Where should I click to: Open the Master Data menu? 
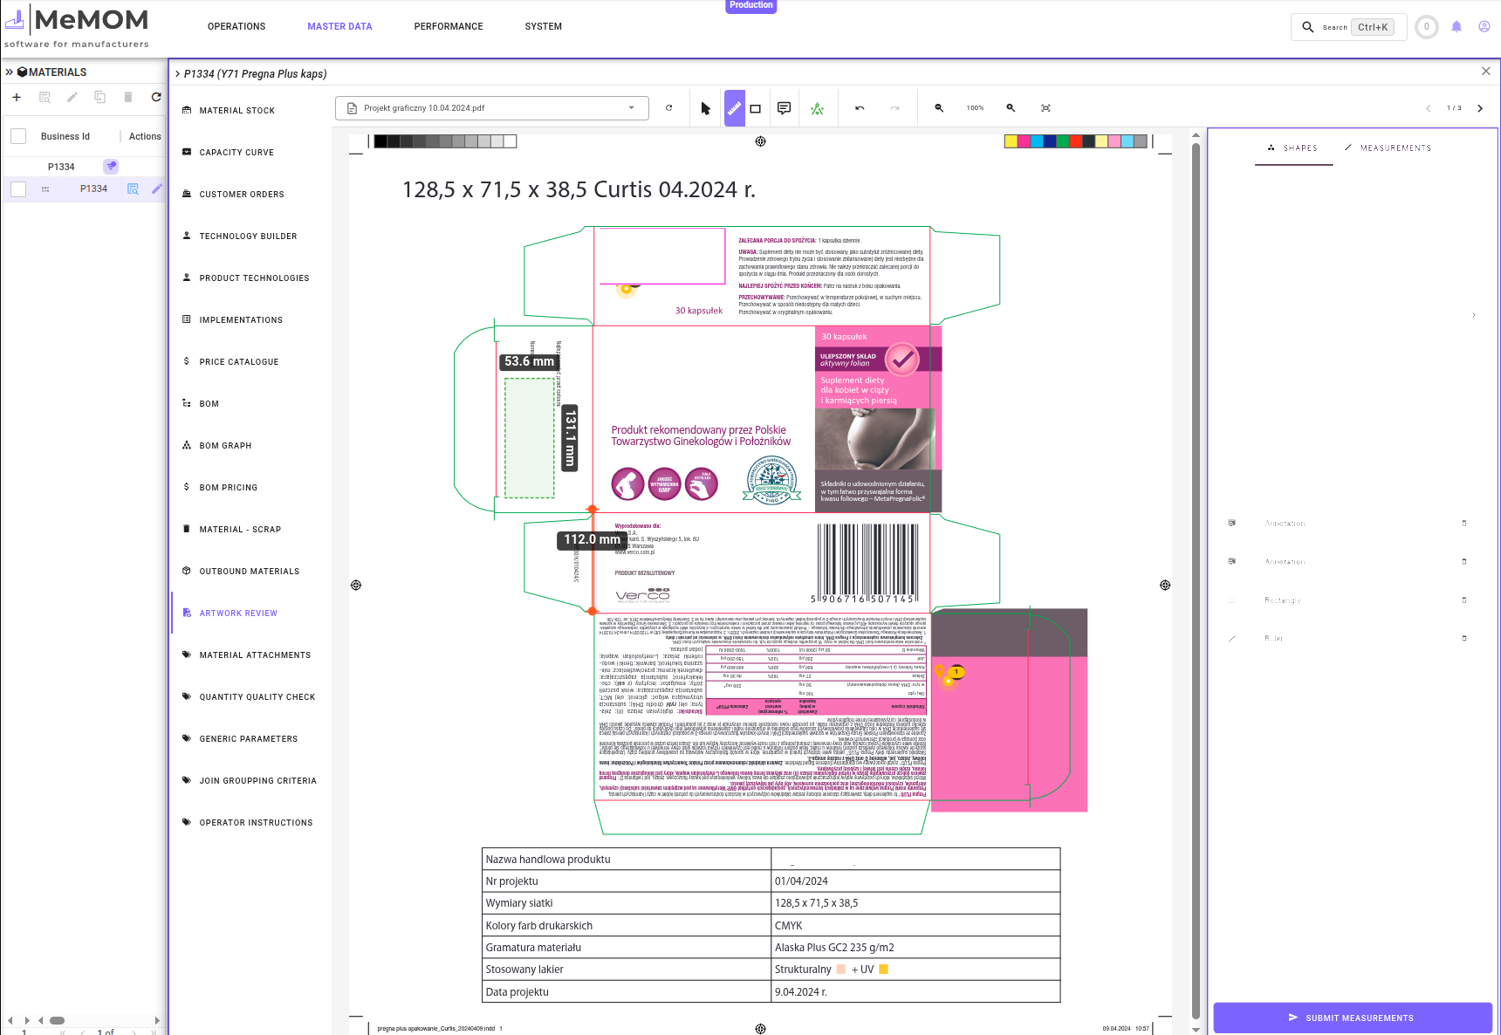340,27
